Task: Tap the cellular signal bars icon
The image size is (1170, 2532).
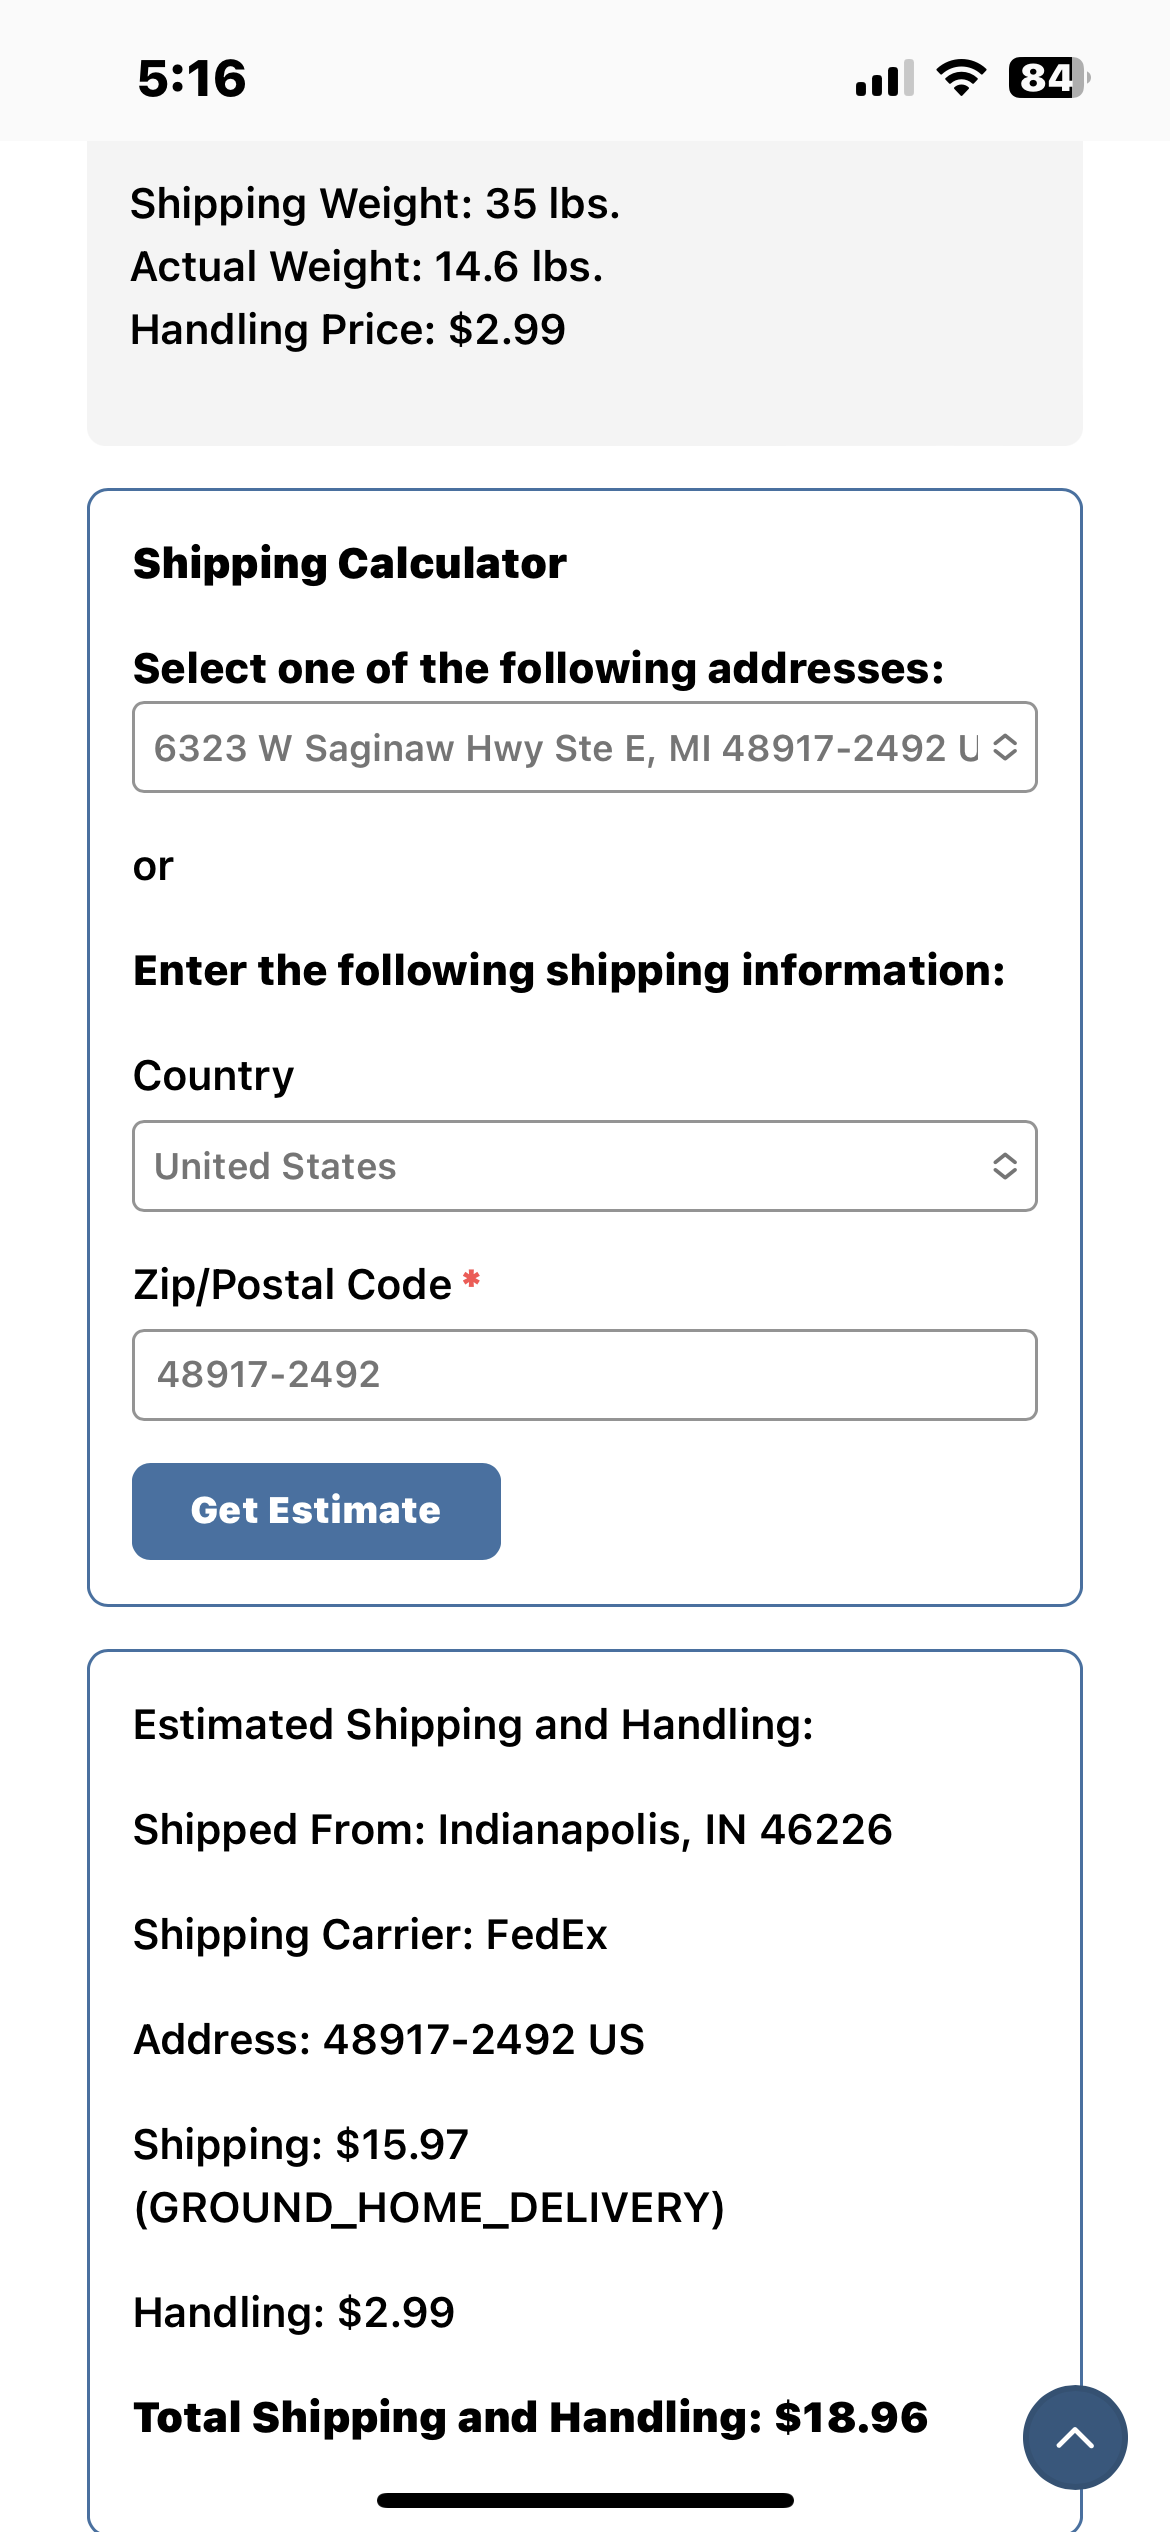Action: 884,78
